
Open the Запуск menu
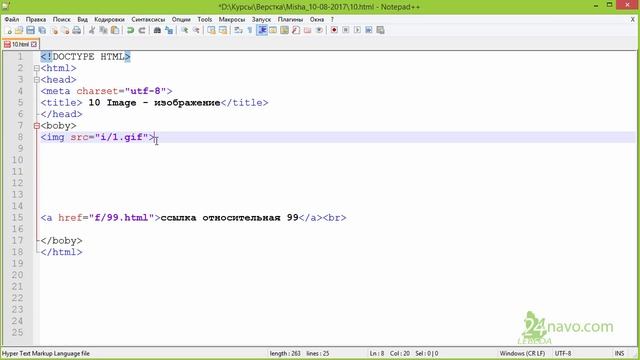pyautogui.click(x=261, y=19)
